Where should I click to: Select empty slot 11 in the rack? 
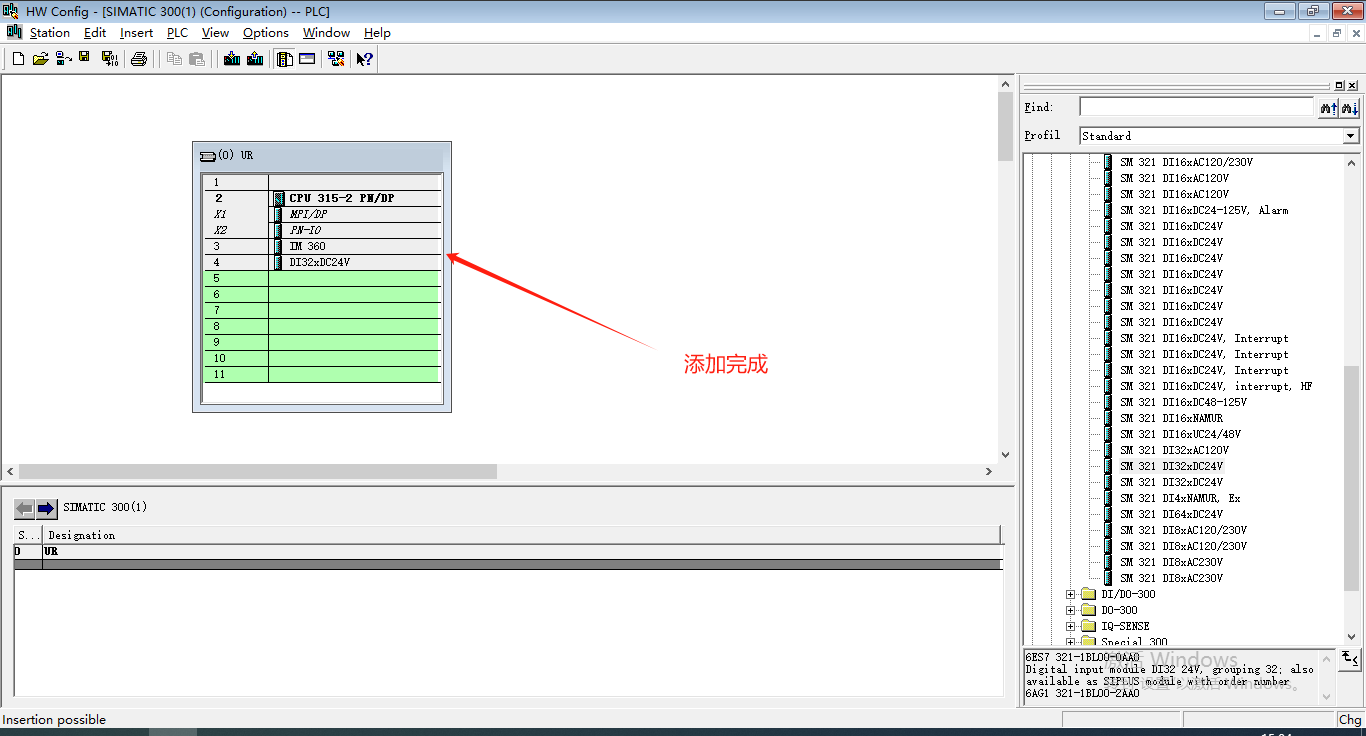coord(322,374)
